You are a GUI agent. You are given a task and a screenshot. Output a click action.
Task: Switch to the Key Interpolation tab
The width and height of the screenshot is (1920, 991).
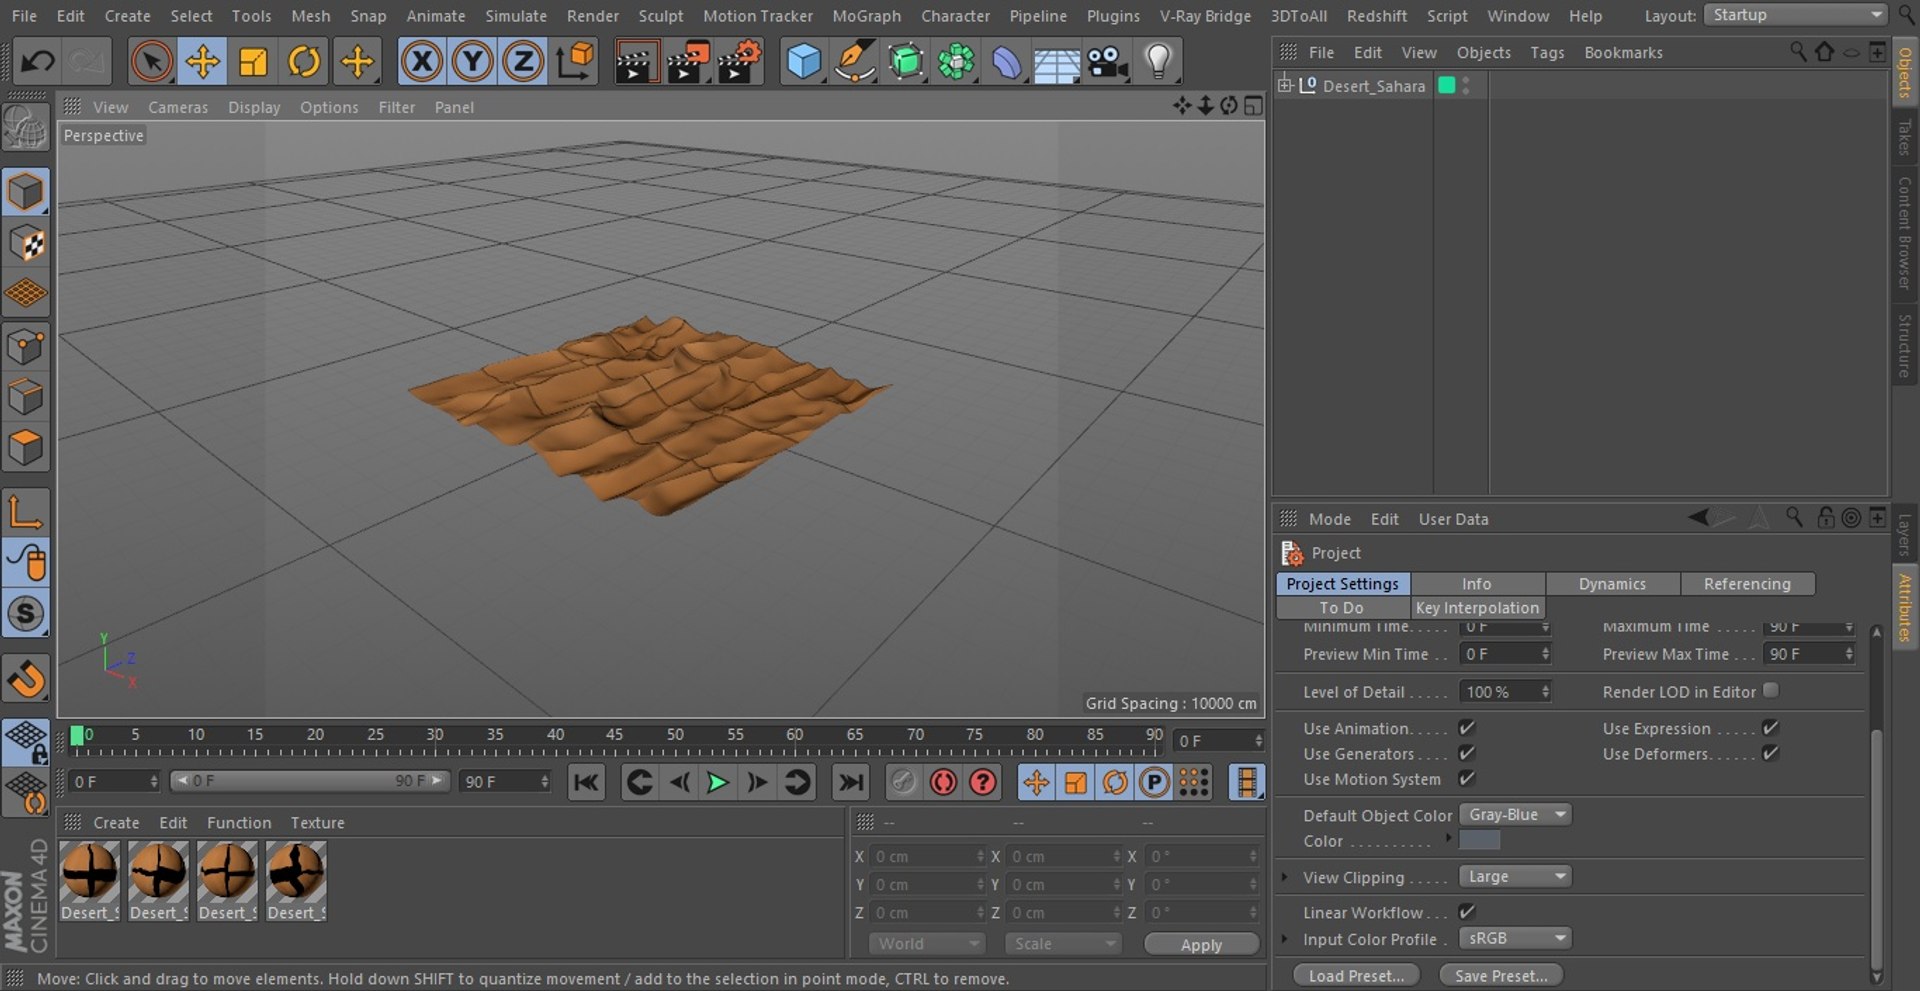pyautogui.click(x=1477, y=608)
